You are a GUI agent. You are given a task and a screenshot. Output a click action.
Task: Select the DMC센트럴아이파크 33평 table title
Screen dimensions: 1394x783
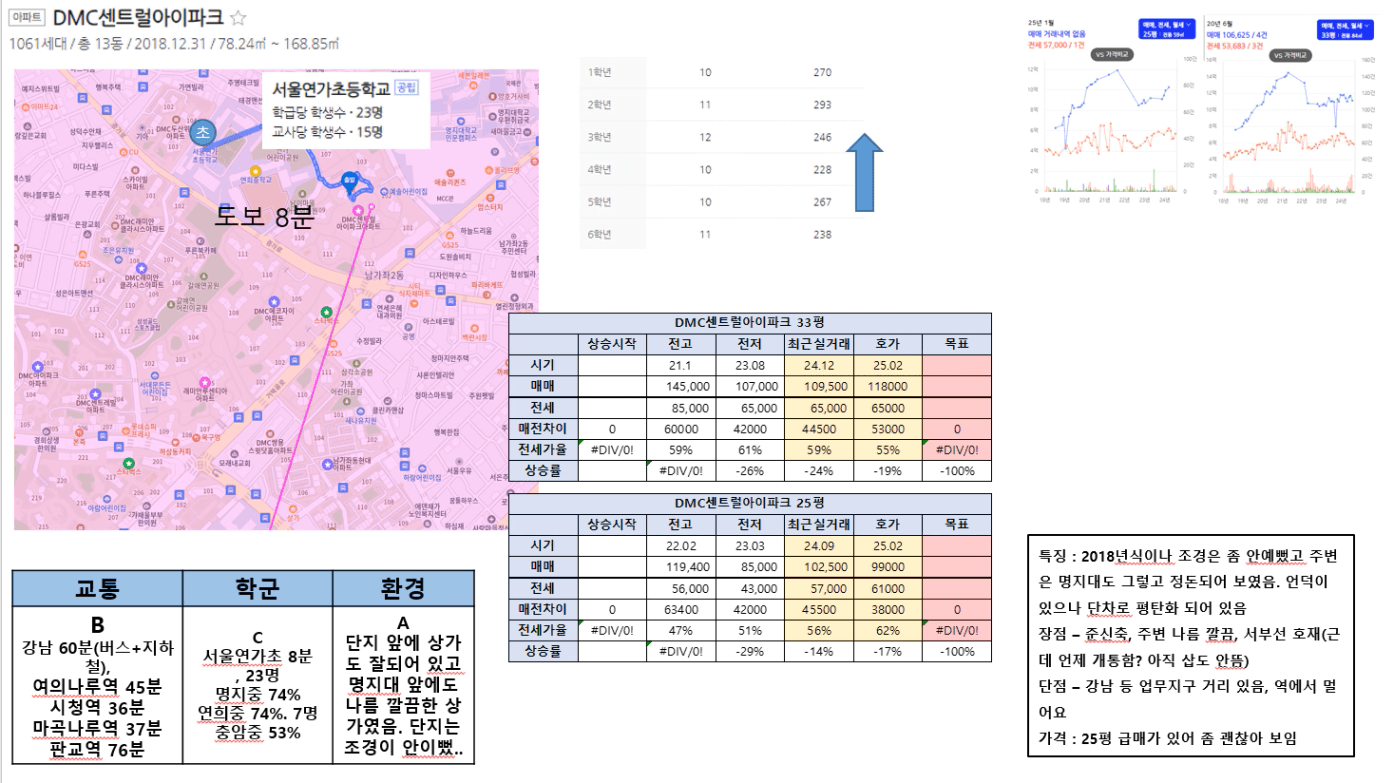(749, 322)
